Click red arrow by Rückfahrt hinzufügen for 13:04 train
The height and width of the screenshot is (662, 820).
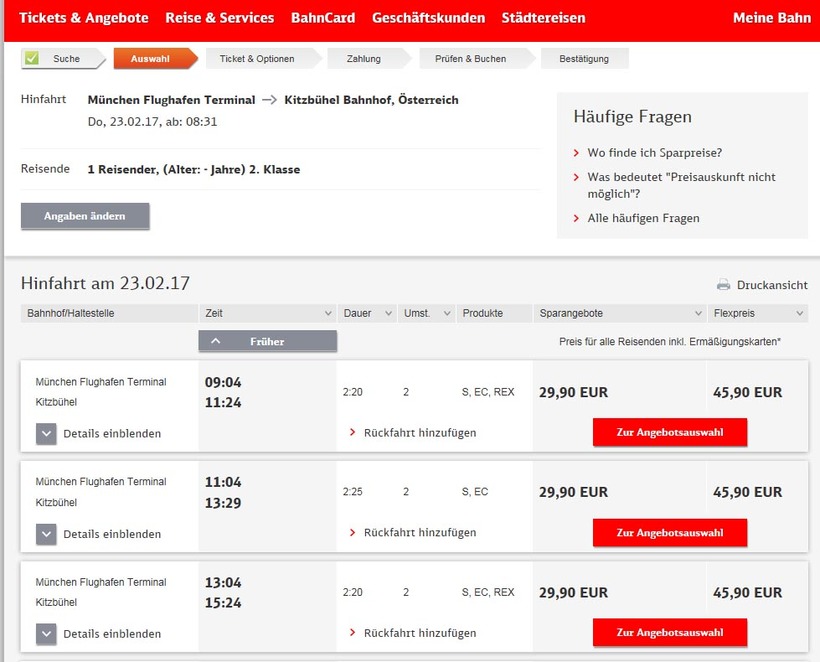point(353,633)
